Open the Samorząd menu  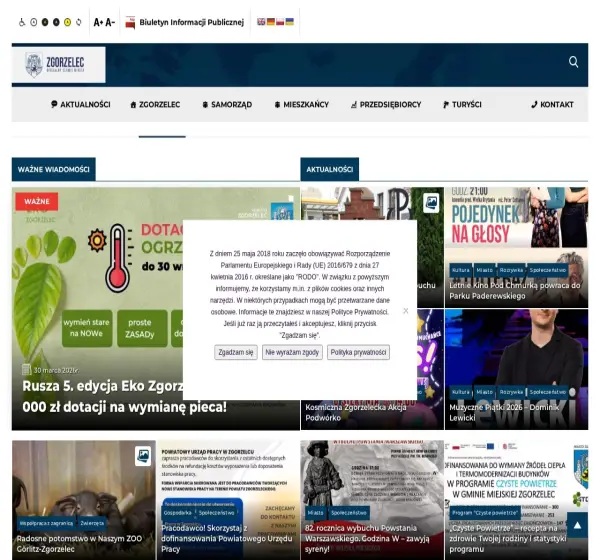(x=227, y=104)
